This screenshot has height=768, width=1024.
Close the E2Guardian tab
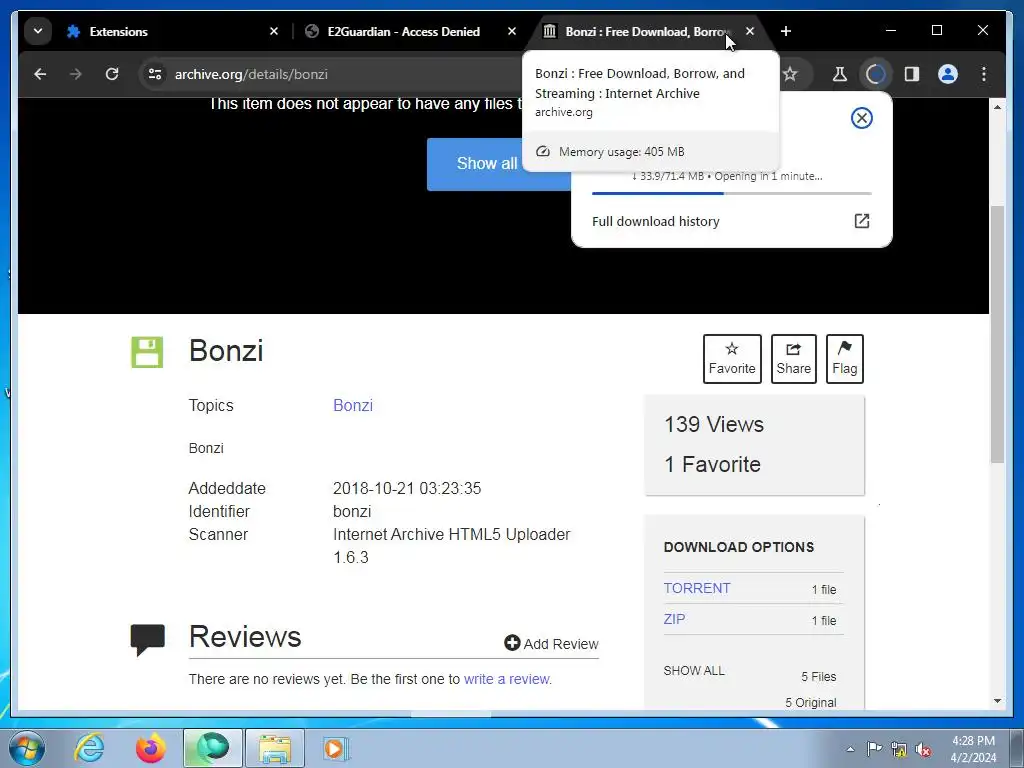coord(512,31)
